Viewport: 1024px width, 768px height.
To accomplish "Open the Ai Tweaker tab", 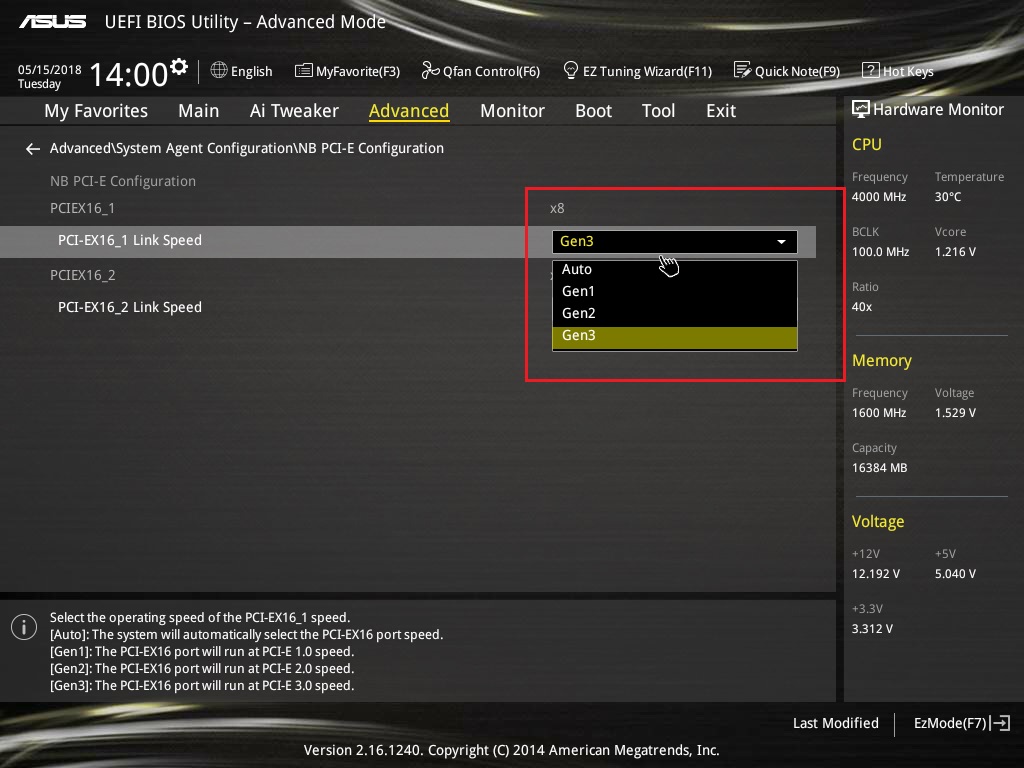I will coord(294,111).
